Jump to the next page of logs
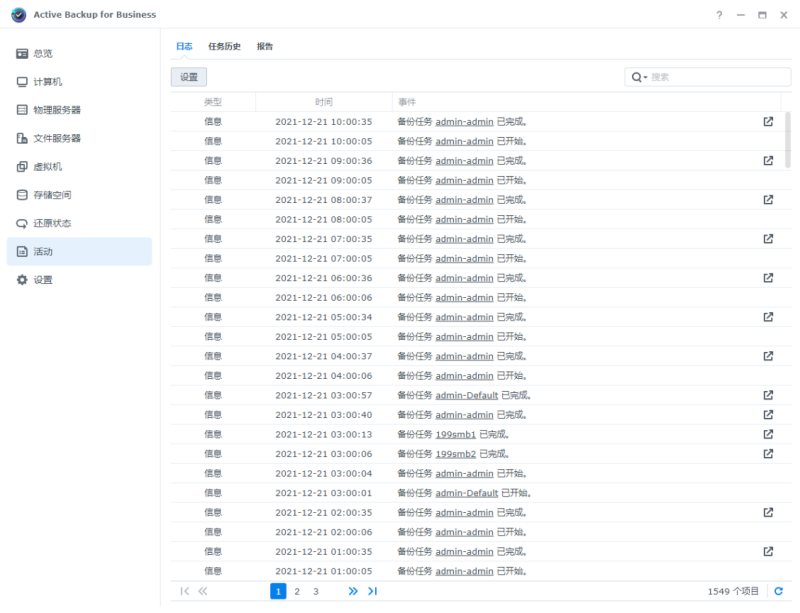800x613 pixels. click(x=353, y=591)
